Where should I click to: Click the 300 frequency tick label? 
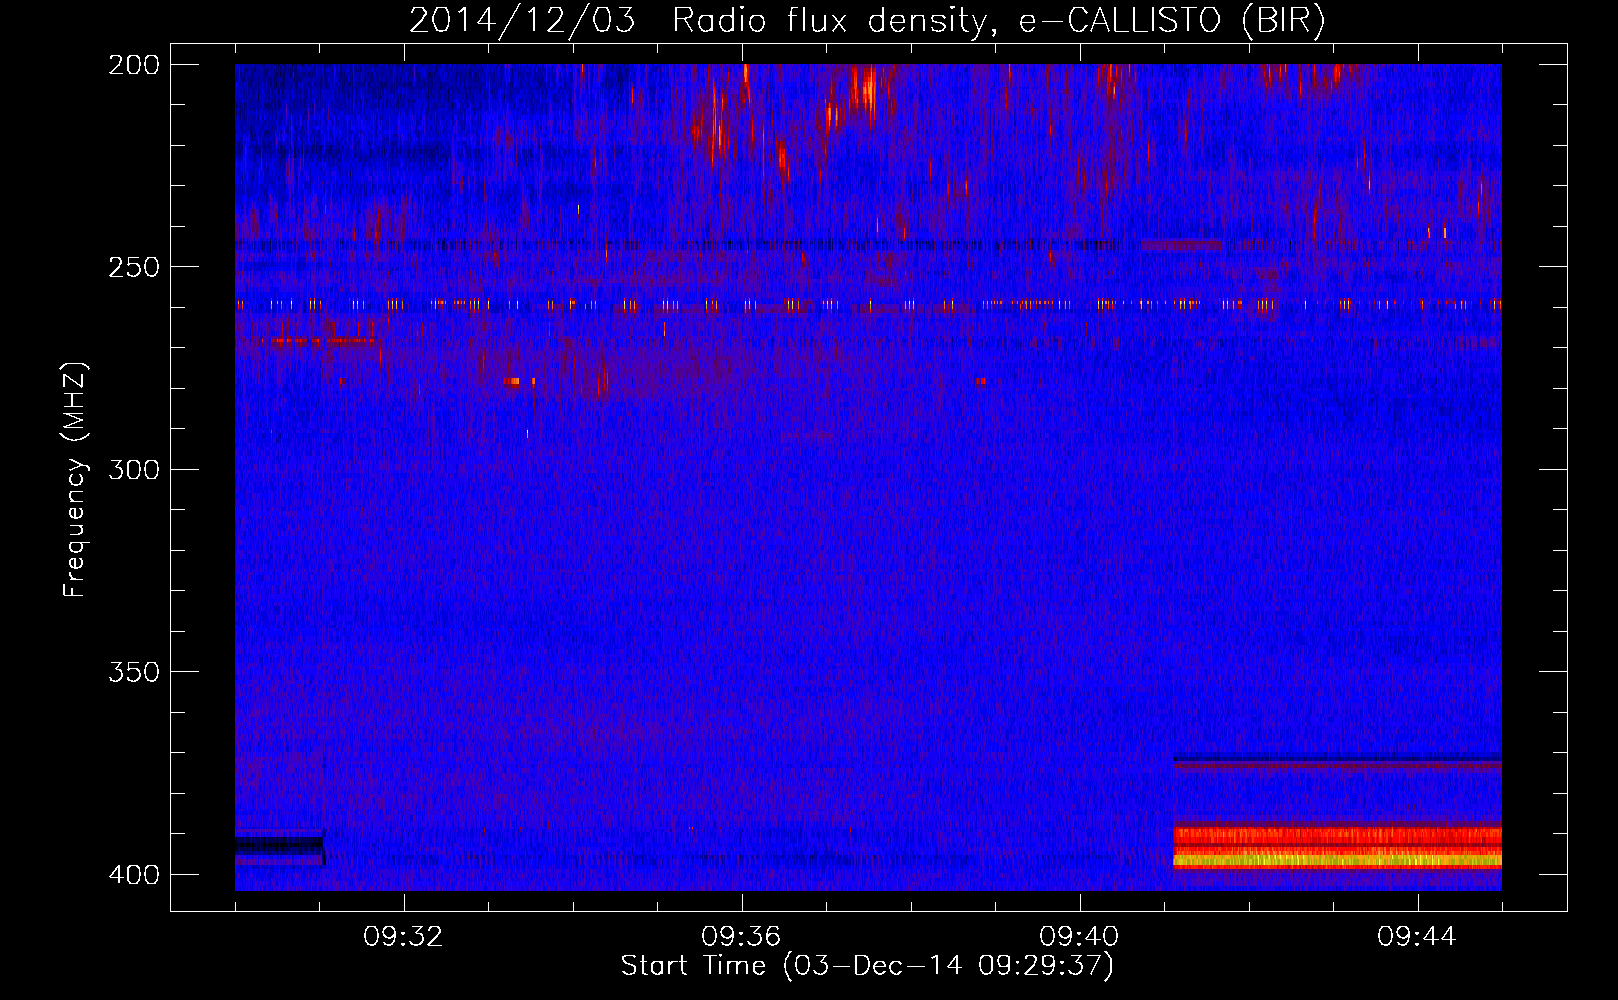(134, 469)
